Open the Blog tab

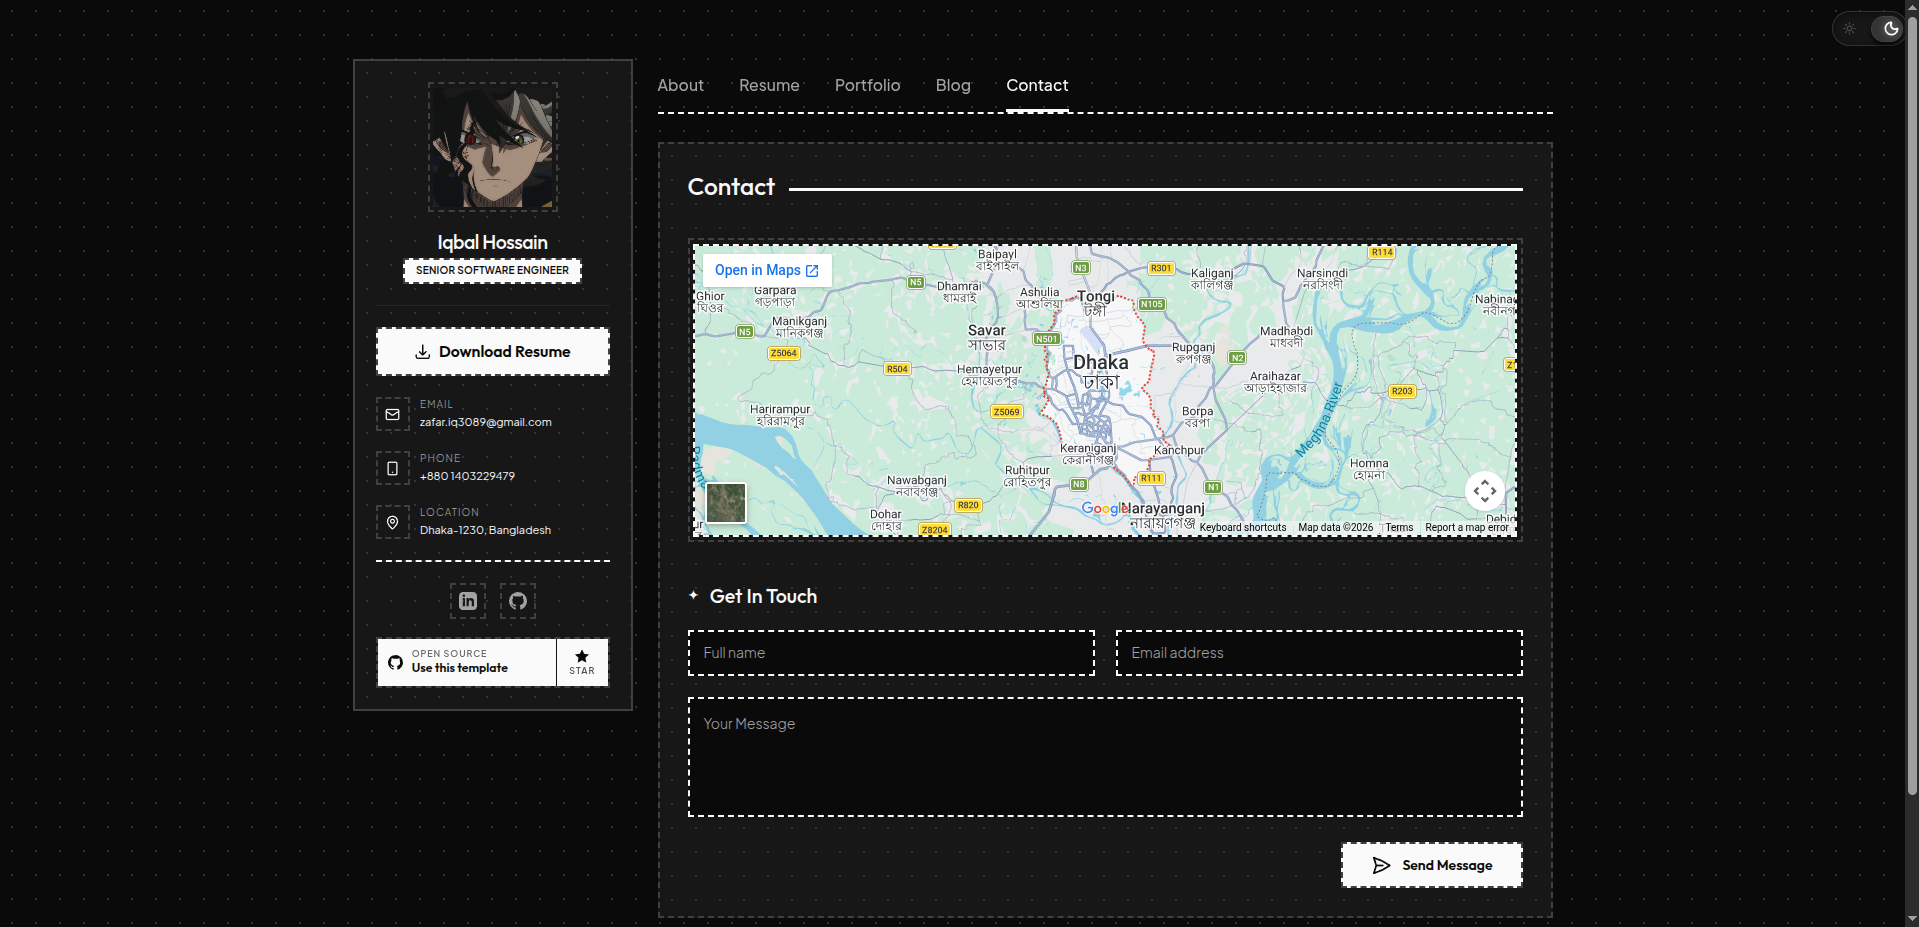[x=953, y=86]
